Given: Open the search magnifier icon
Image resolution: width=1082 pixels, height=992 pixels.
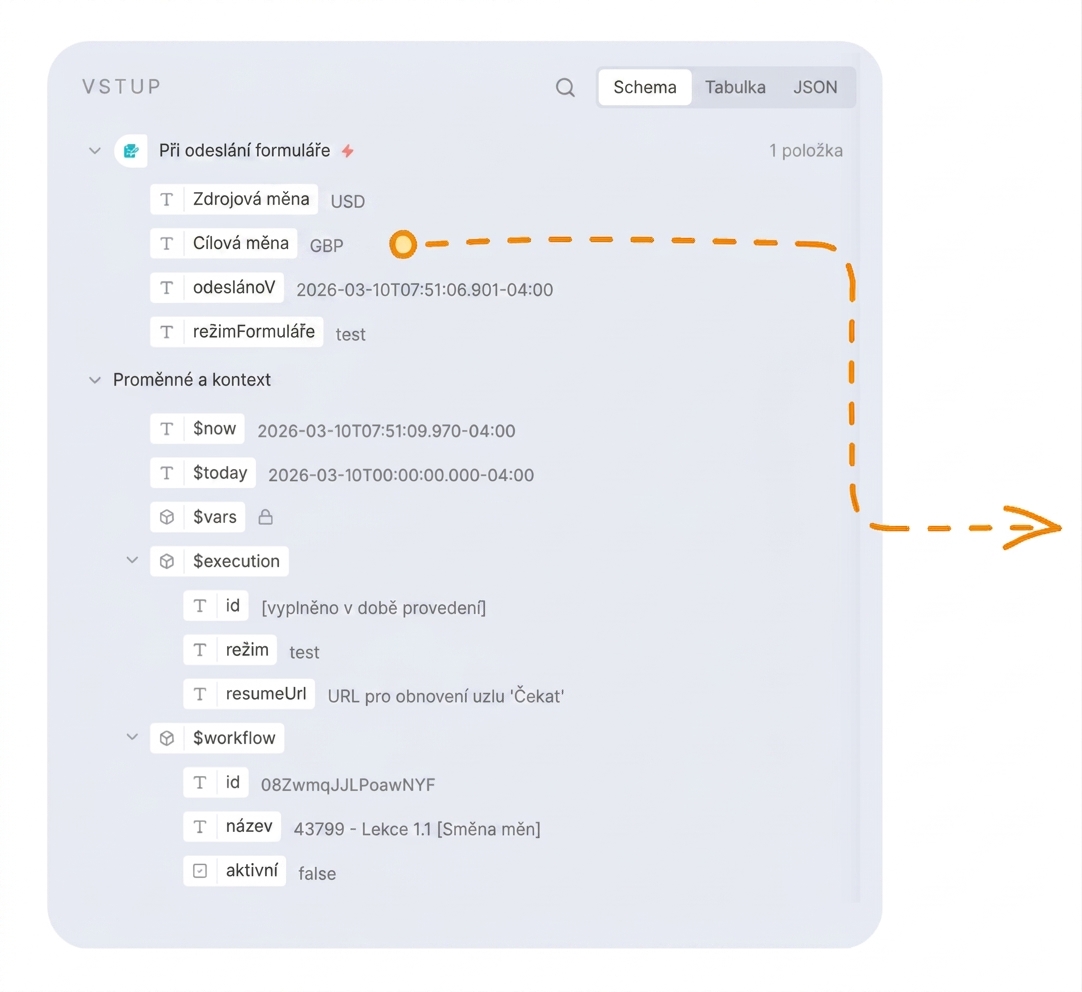Looking at the screenshot, I should [x=565, y=88].
